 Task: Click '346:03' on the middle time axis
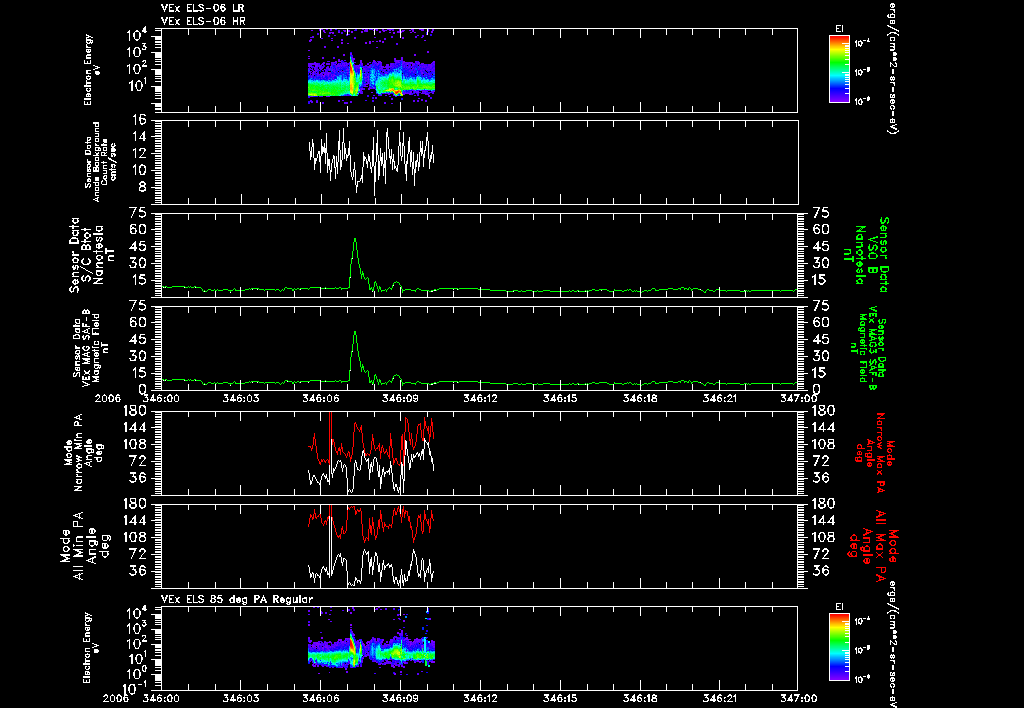tap(240, 398)
